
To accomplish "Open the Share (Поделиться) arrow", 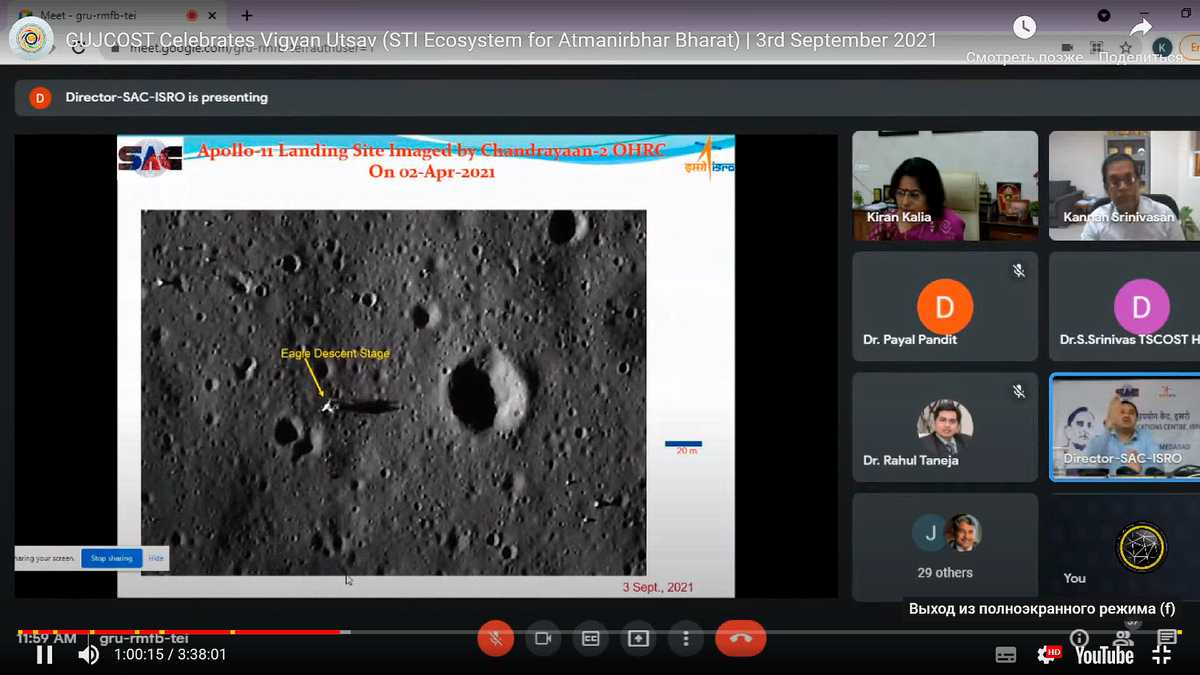I will click(1141, 40).
